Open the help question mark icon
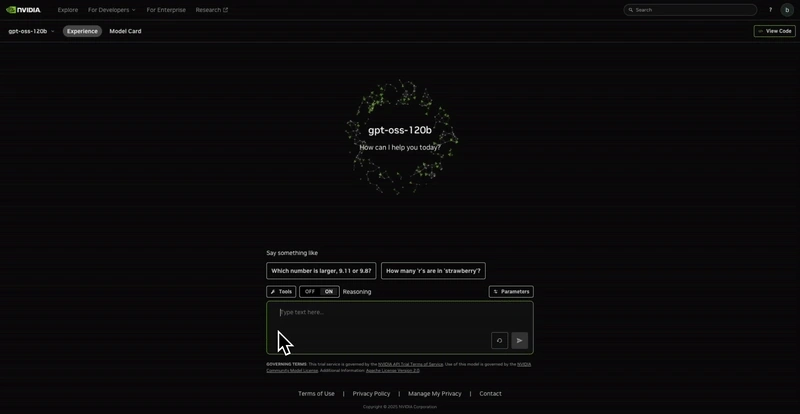 770,10
